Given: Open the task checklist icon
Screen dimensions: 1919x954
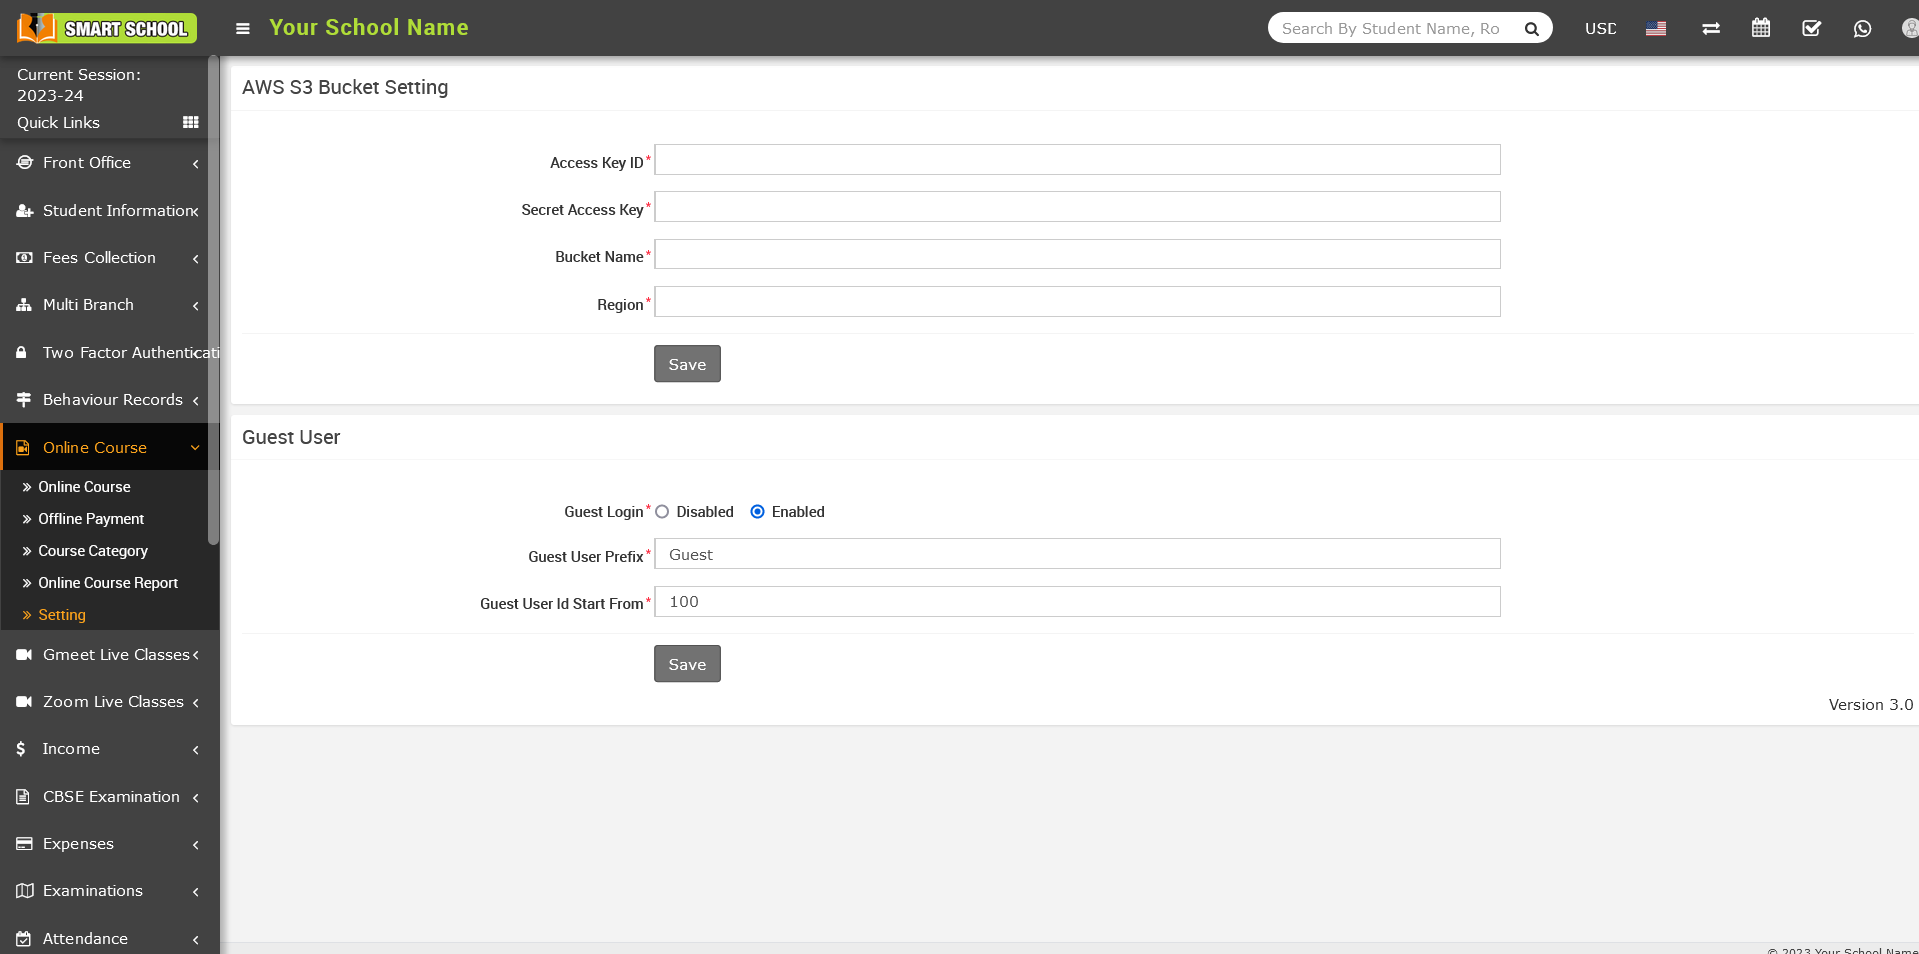Looking at the screenshot, I should pos(1811,28).
